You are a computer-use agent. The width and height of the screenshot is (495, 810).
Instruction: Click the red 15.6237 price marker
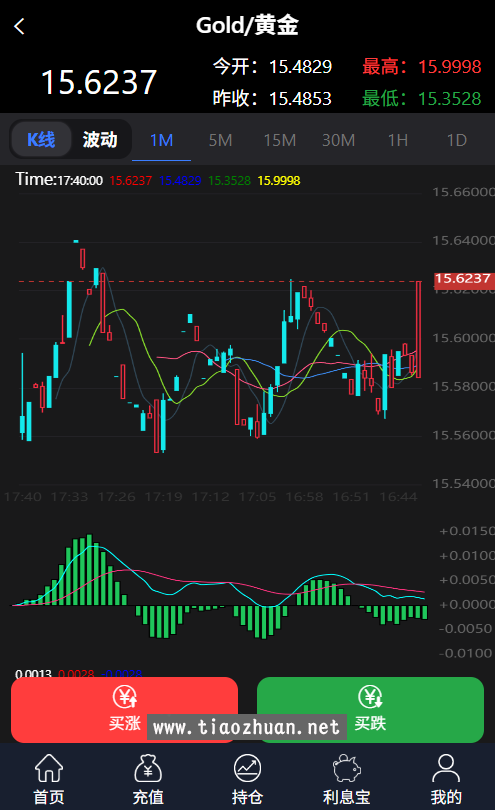tap(463, 279)
